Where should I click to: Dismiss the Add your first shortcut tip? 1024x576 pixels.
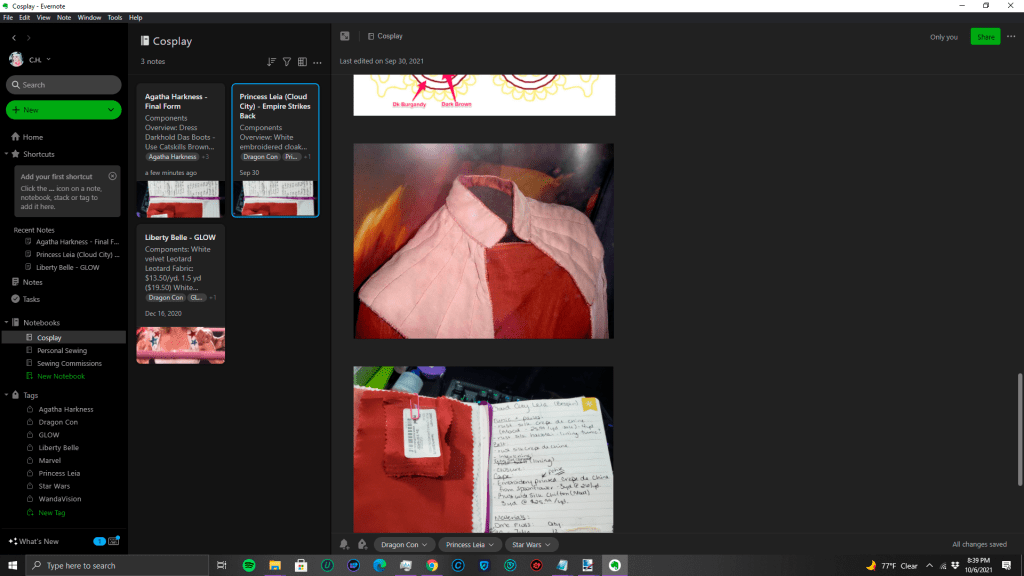pos(112,176)
